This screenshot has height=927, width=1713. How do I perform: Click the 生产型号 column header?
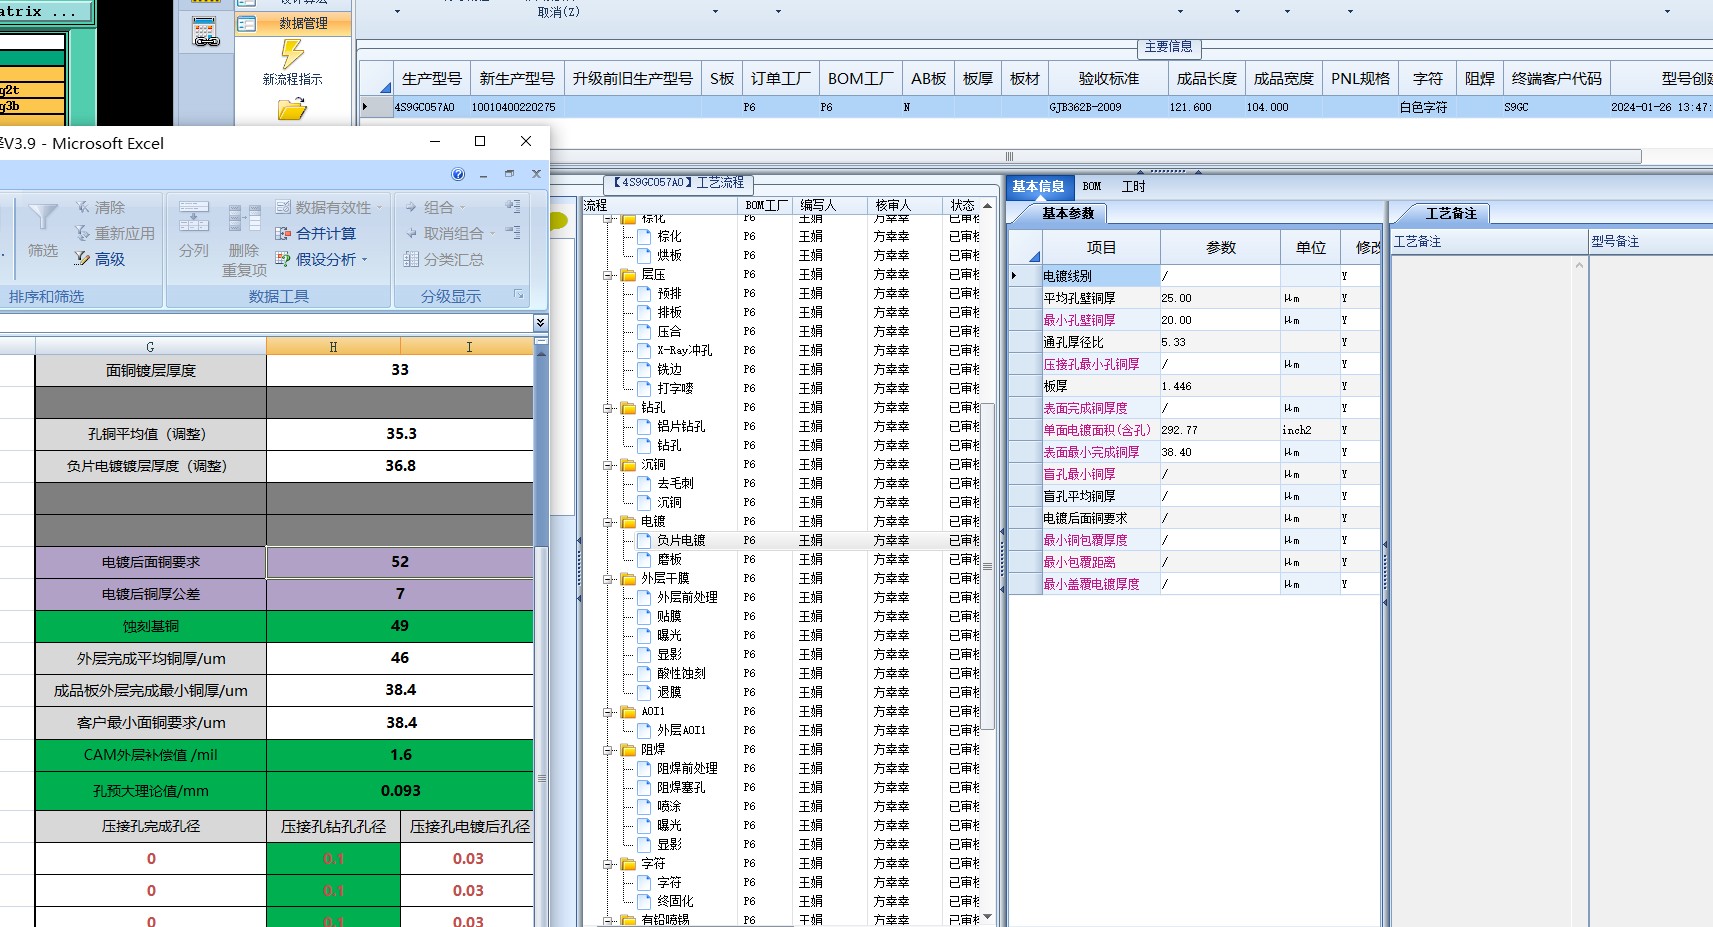click(x=432, y=79)
